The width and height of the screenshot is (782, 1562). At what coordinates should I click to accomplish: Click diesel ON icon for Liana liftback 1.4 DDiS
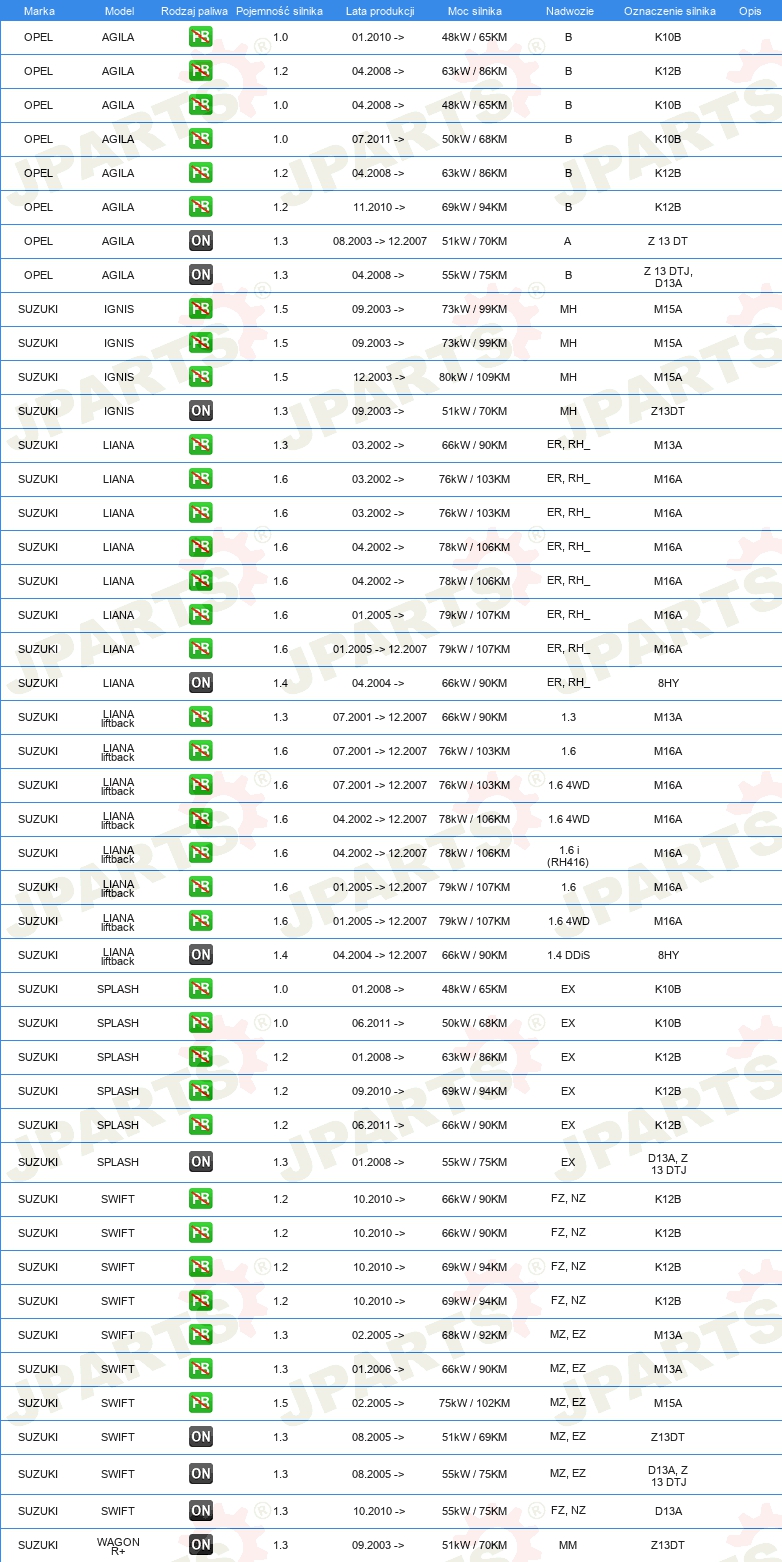click(x=201, y=955)
